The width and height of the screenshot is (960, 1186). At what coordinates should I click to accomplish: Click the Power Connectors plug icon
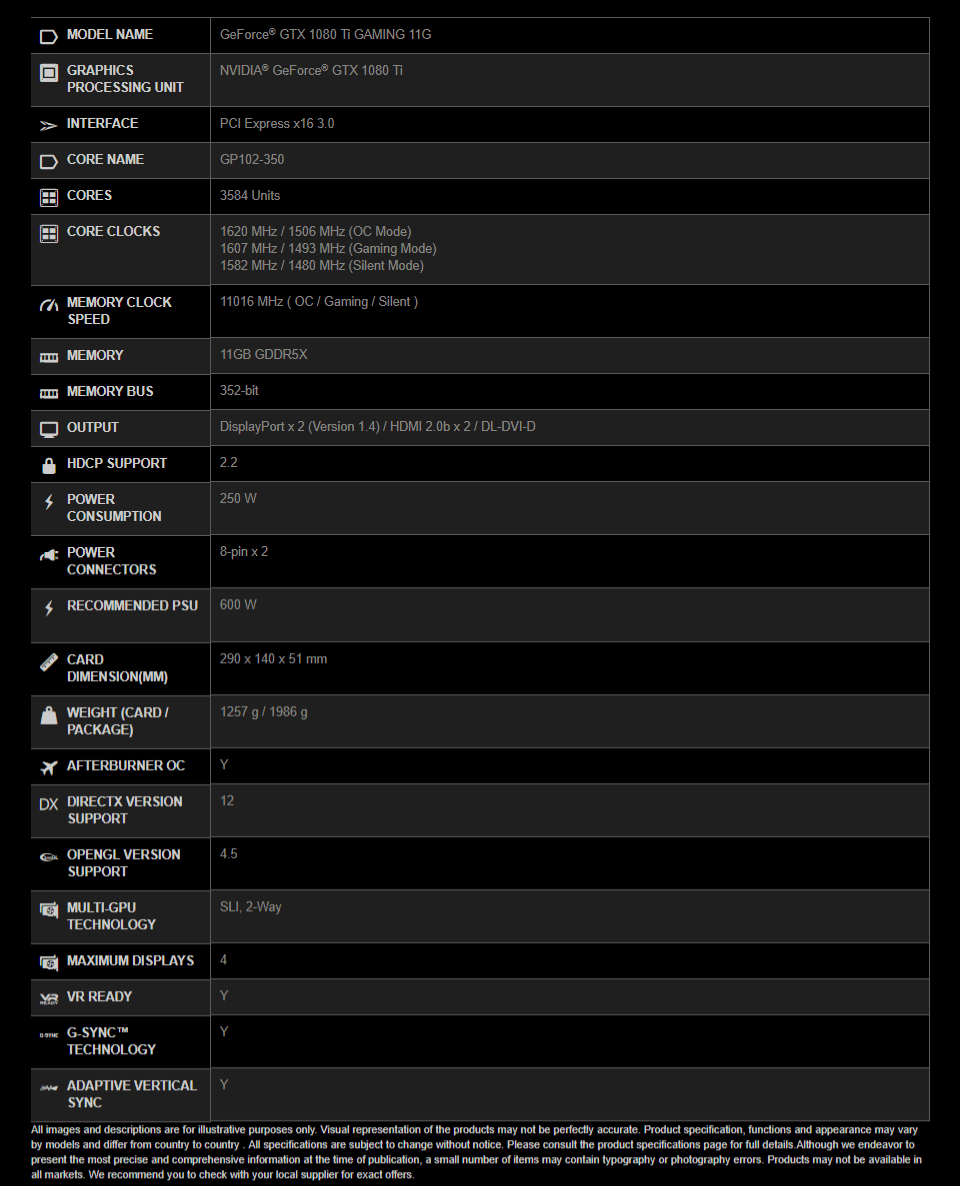pos(48,555)
